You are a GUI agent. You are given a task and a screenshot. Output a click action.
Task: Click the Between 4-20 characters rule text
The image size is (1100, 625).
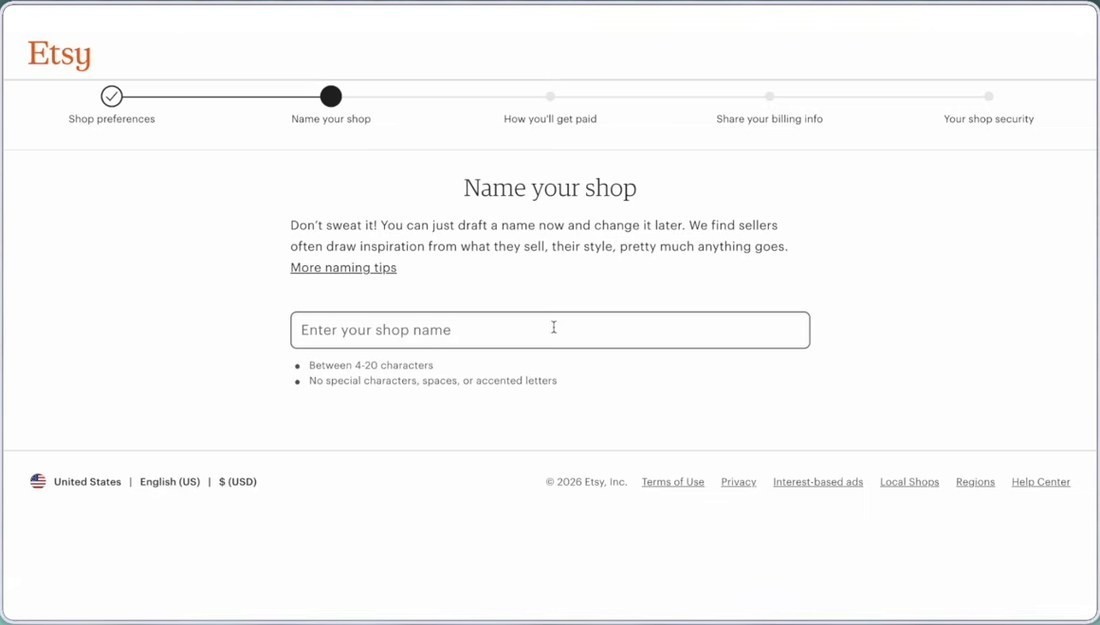pyautogui.click(x=370, y=365)
